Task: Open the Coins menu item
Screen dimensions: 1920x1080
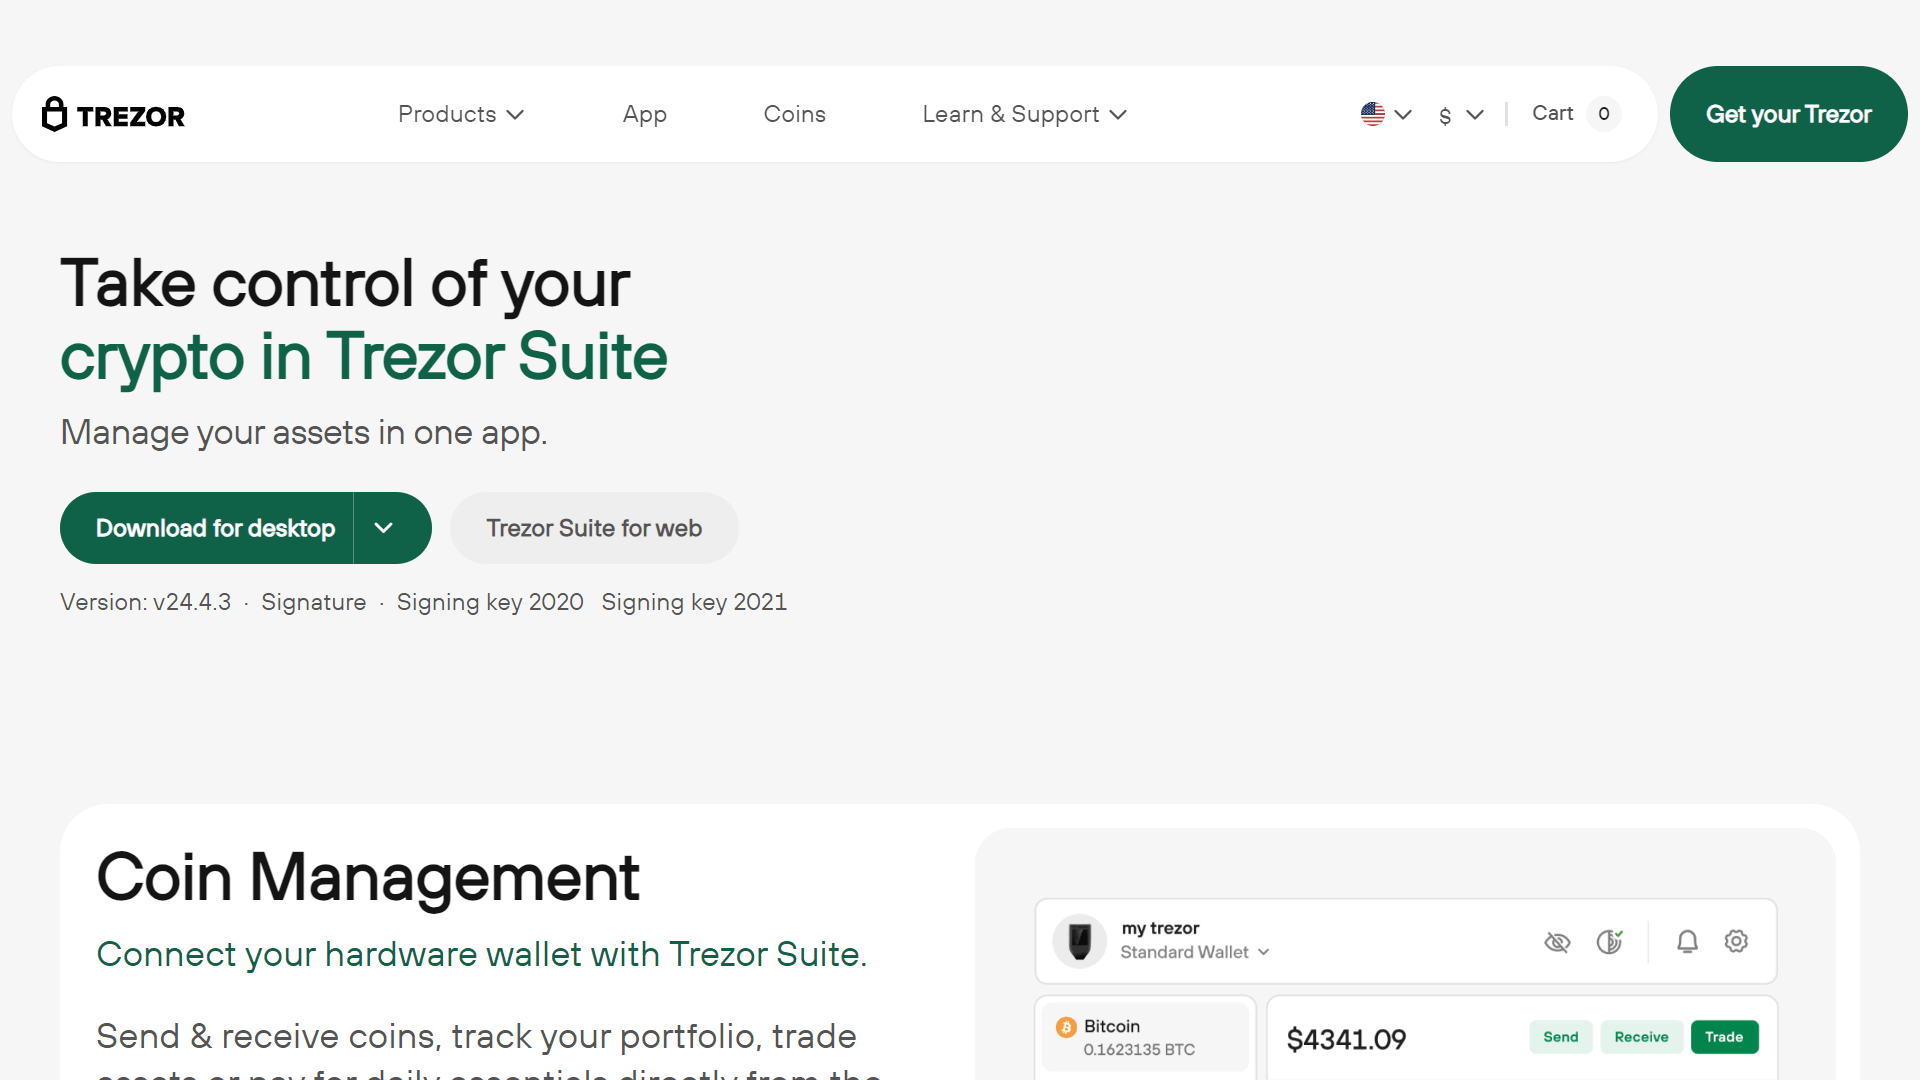Action: coord(794,114)
